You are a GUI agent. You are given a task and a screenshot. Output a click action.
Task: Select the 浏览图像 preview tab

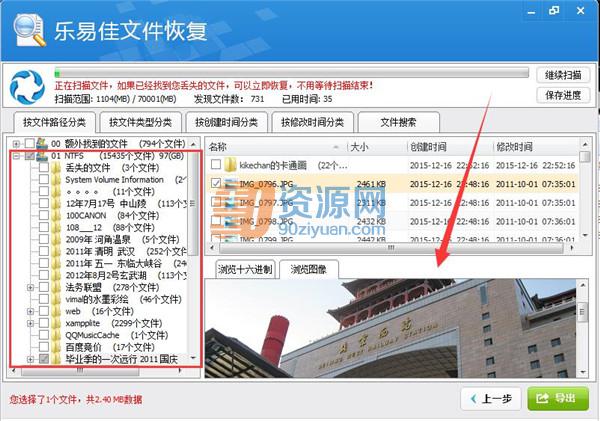coord(308,269)
